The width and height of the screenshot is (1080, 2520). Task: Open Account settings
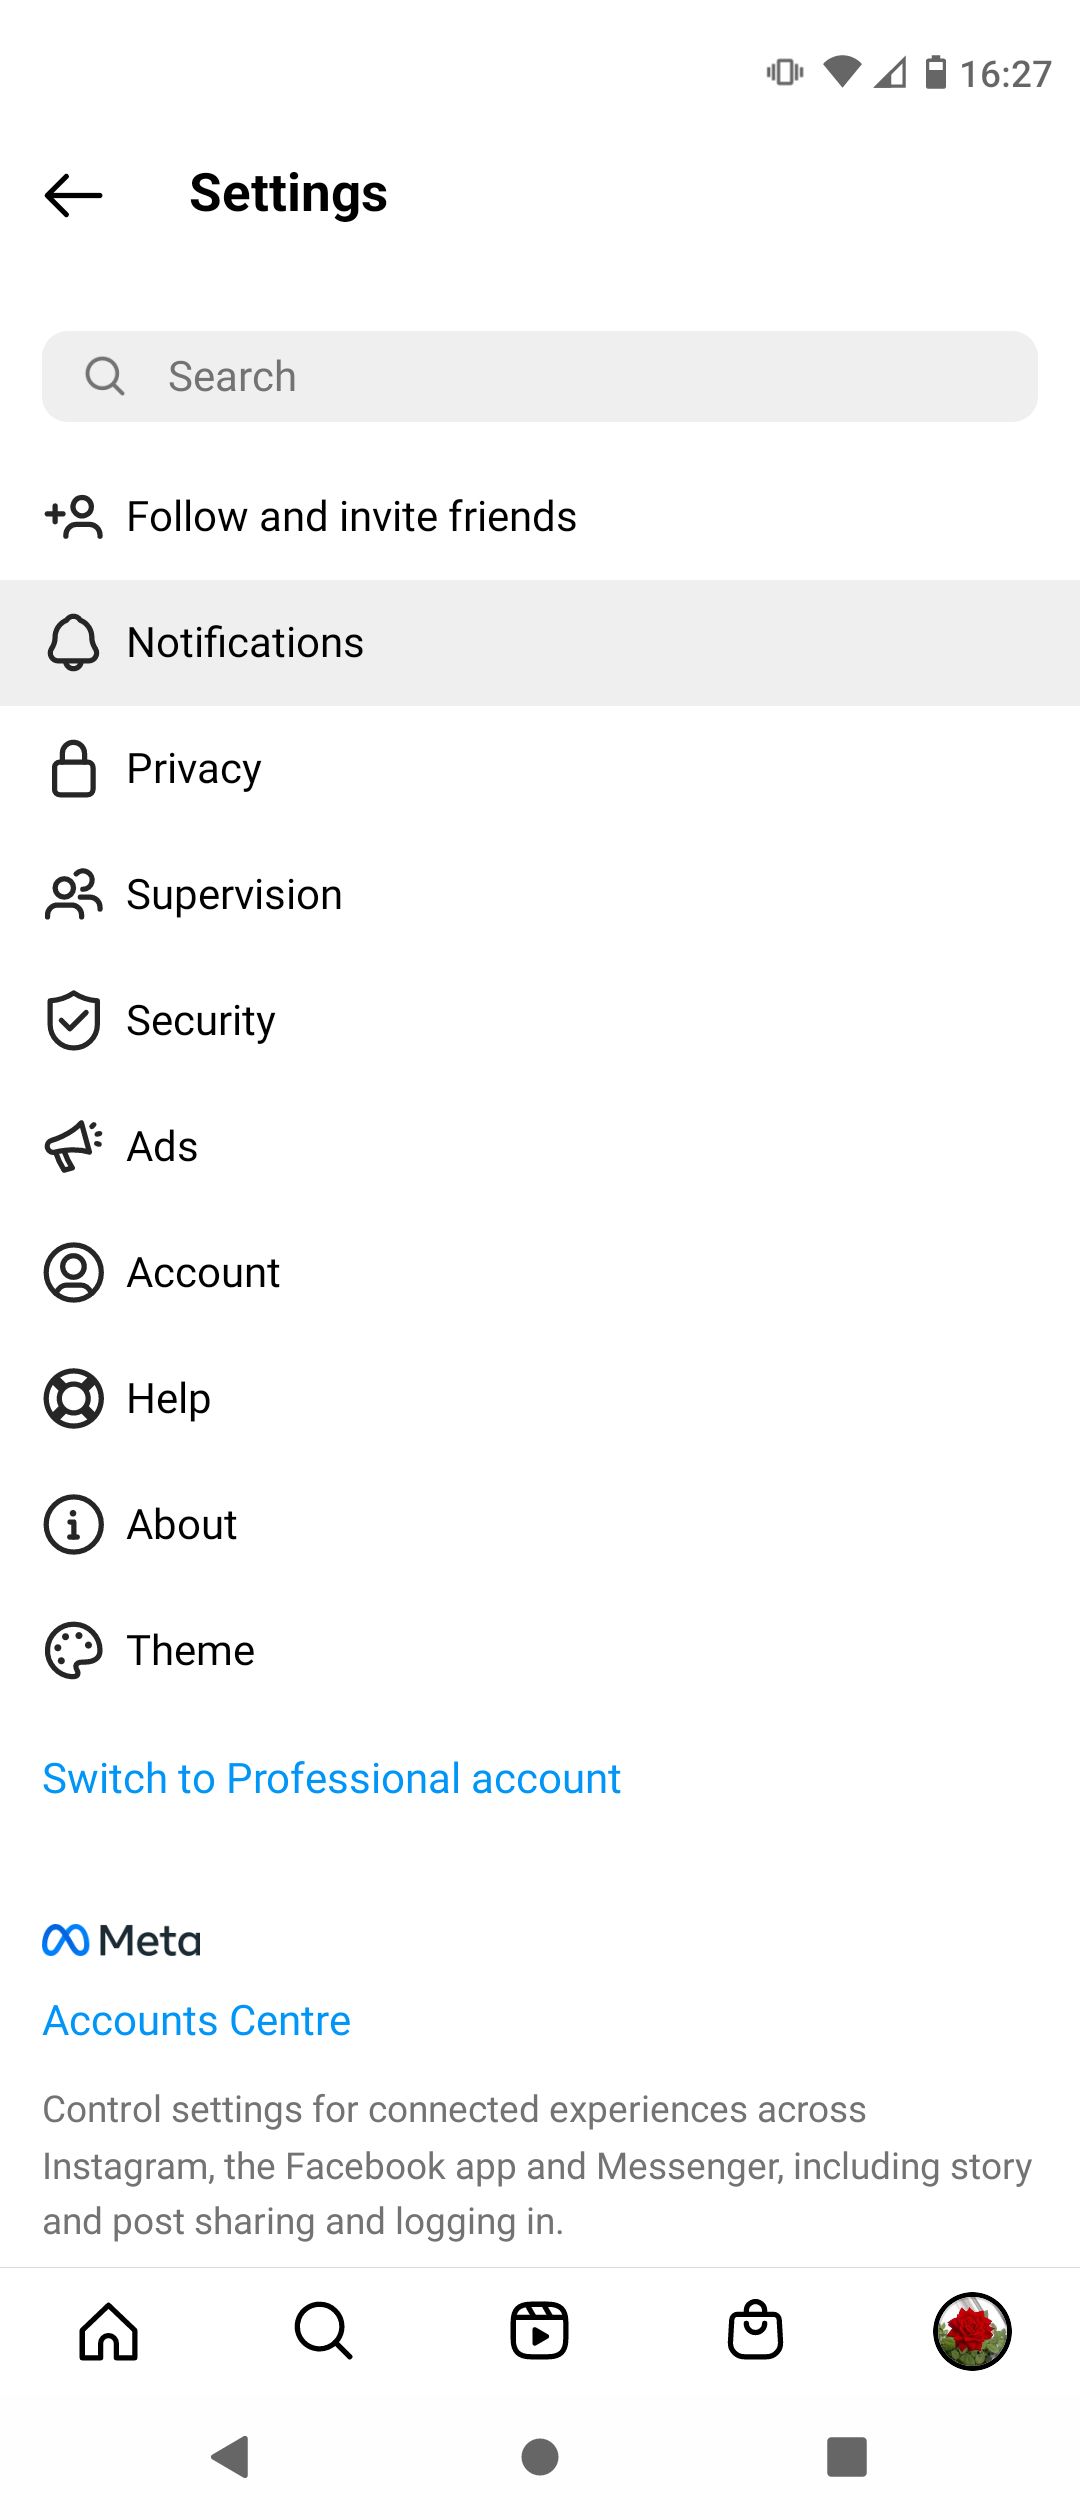click(x=203, y=1273)
